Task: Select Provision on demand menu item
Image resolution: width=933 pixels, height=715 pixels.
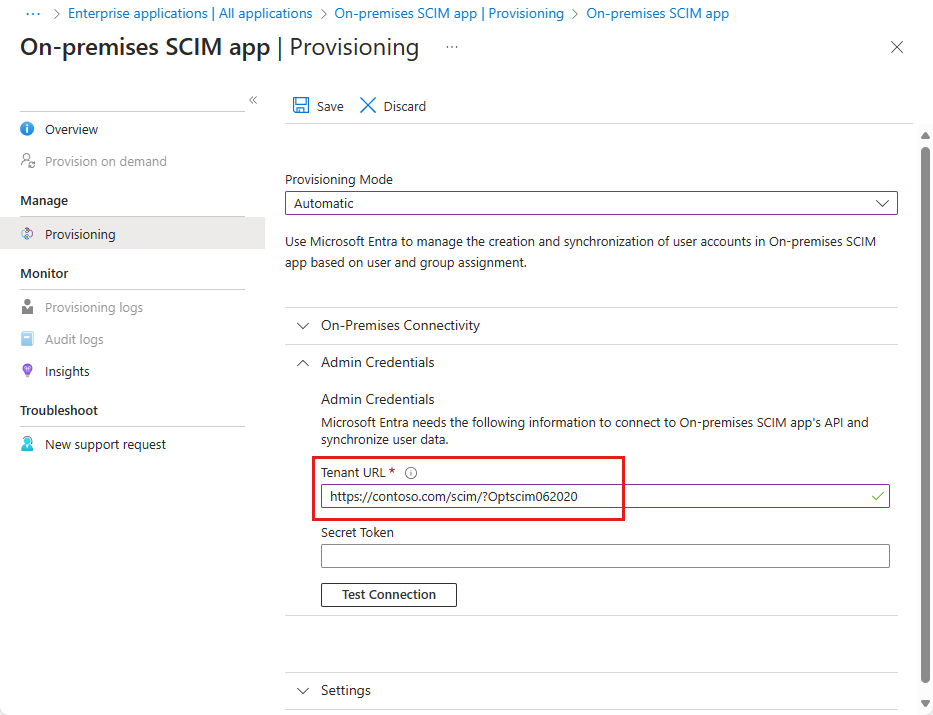Action: [106, 161]
